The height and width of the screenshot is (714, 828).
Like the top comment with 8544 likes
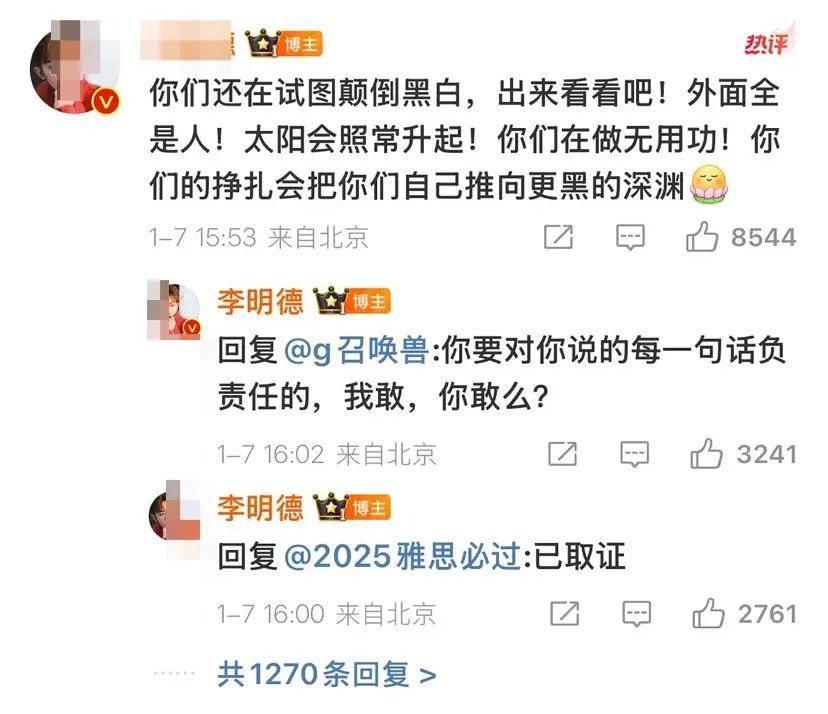click(x=702, y=236)
